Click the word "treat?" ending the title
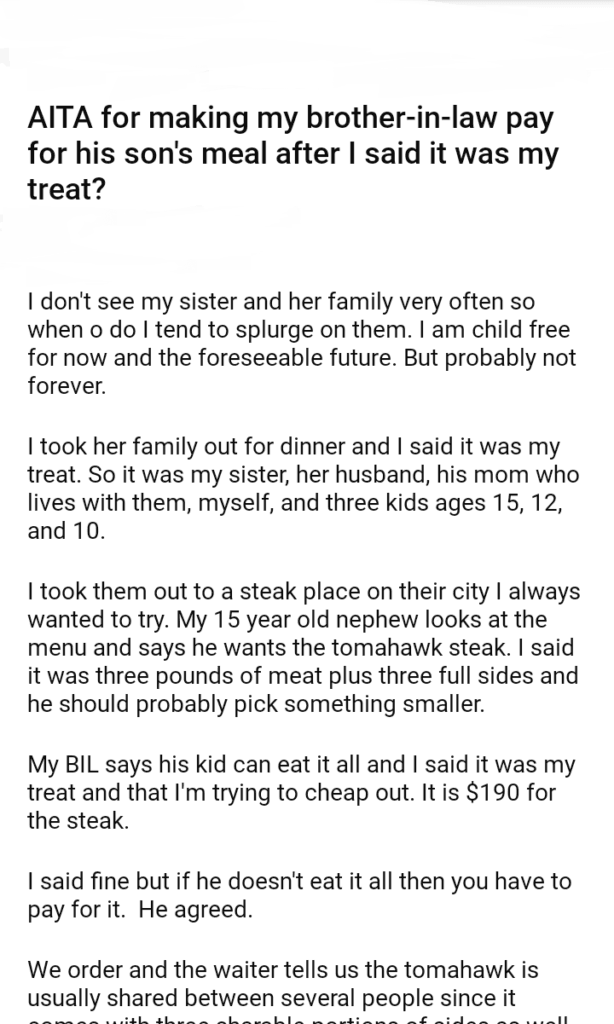 click(x=67, y=190)
